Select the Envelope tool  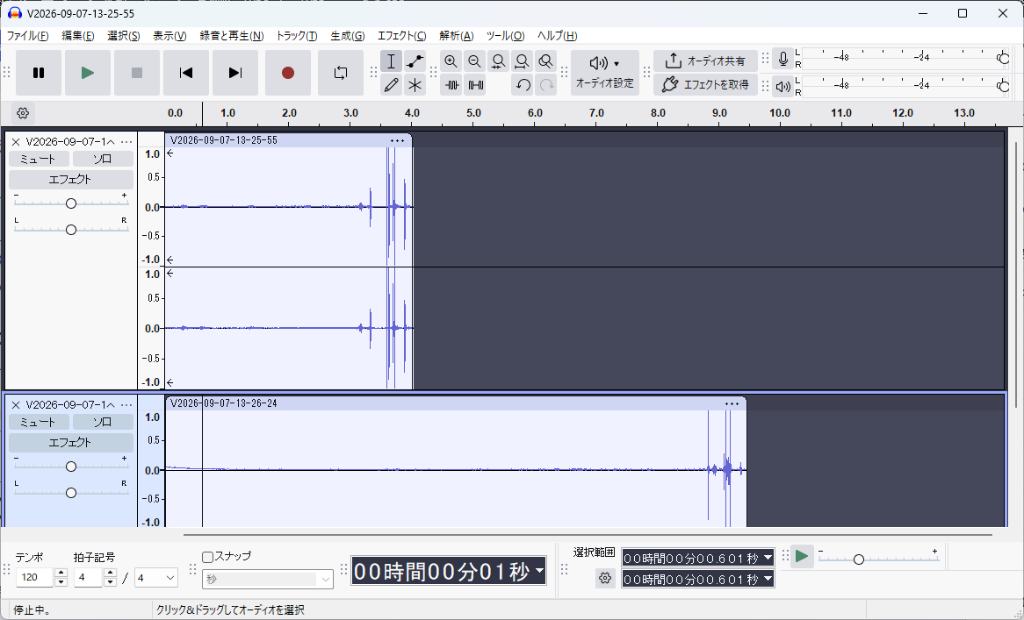click(415, 61)
